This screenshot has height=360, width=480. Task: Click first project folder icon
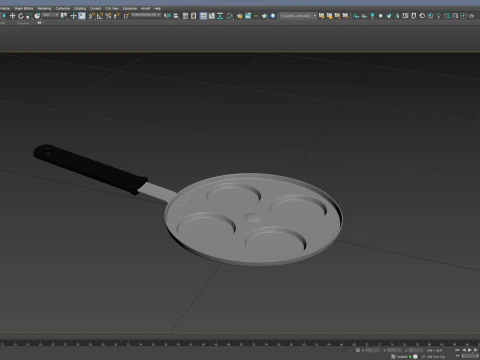(322, 16)
